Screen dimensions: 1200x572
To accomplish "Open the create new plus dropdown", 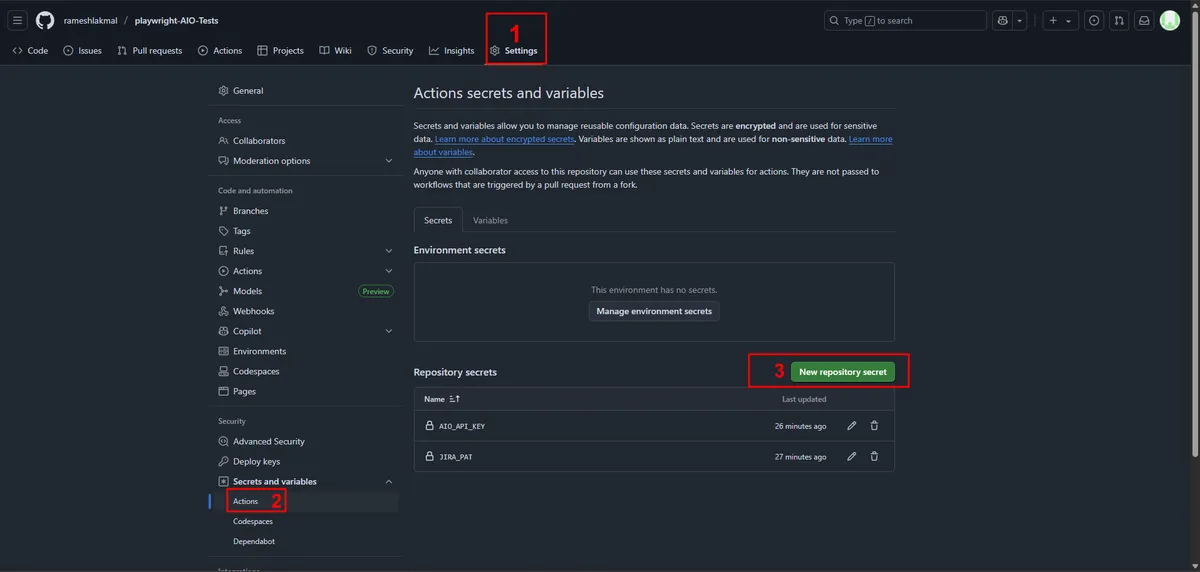I will 1059,20.
